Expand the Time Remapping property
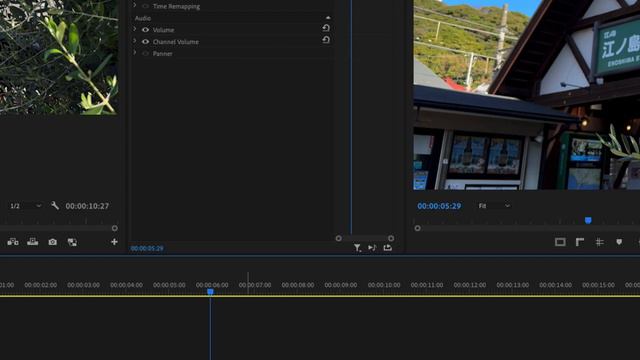 (135, 5)
